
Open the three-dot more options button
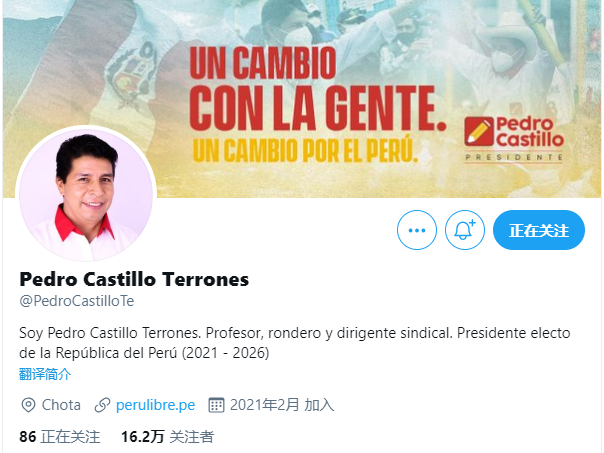pos(417,230)
